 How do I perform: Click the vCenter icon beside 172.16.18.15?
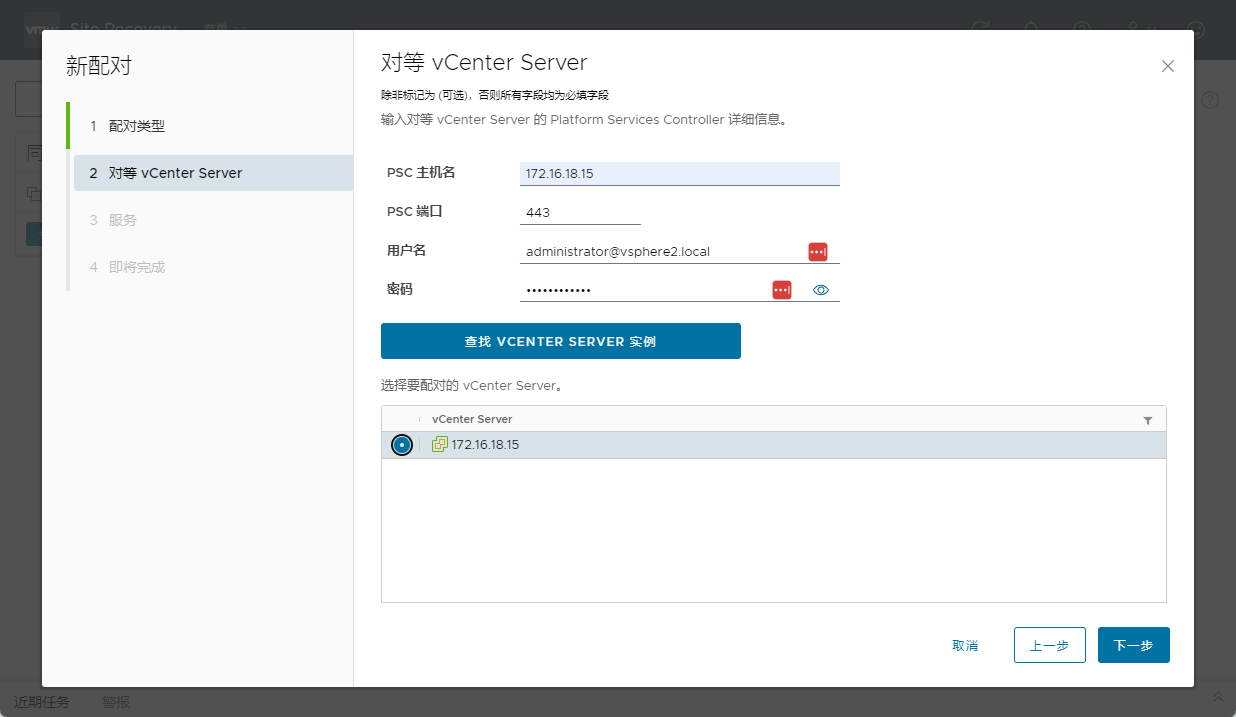pos(439,444)
